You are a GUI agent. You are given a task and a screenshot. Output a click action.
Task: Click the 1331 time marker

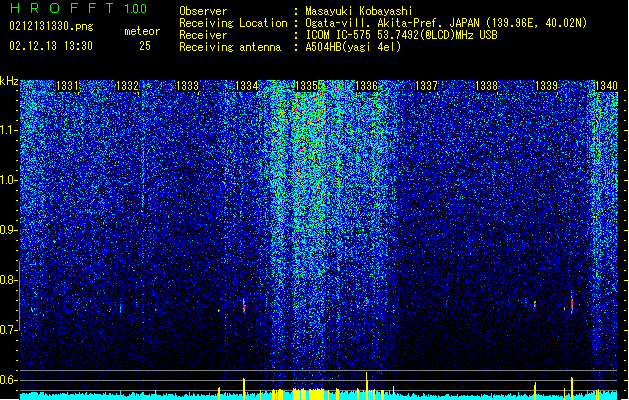click(67, 86)
